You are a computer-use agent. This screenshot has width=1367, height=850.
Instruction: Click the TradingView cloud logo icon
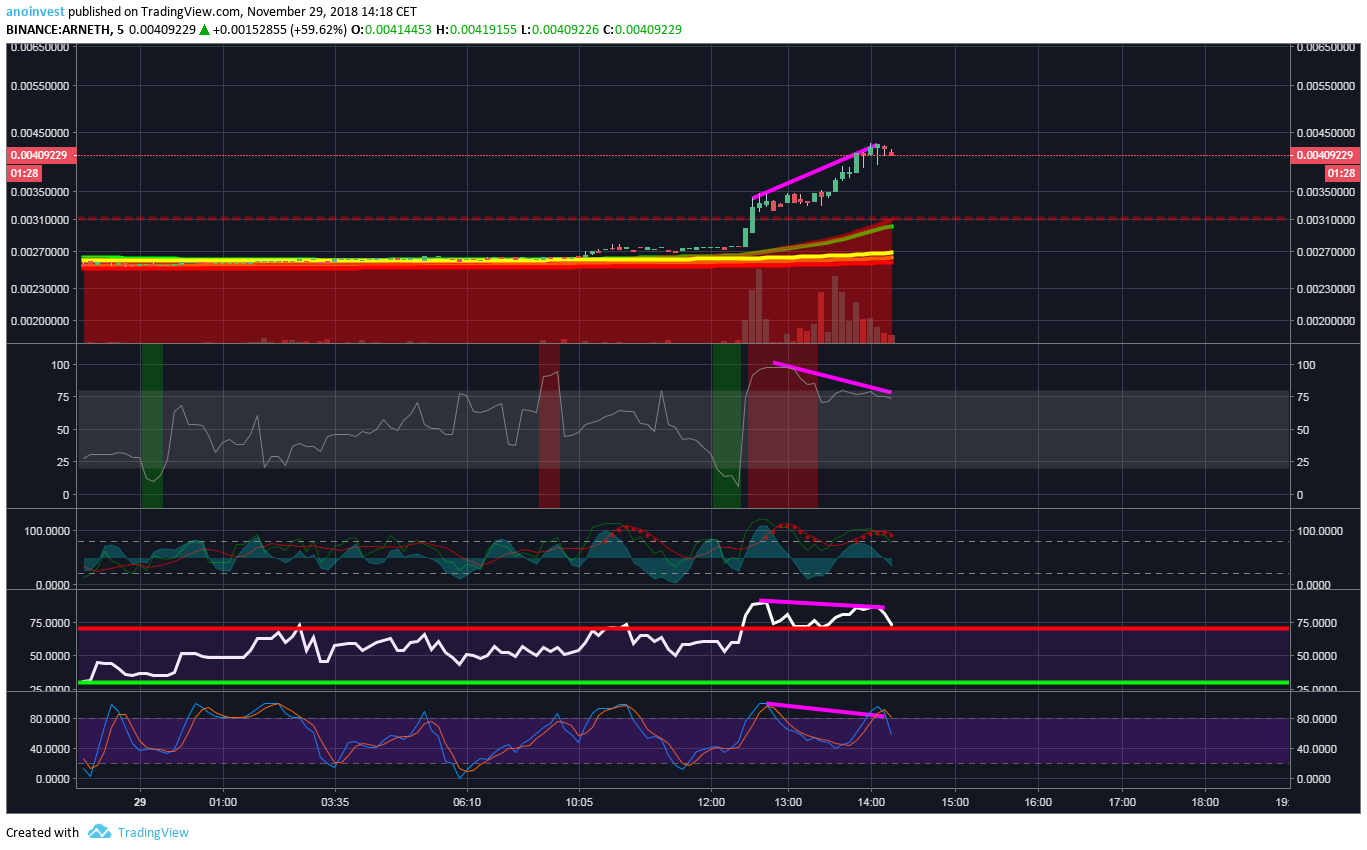click(x=99, y=831)
